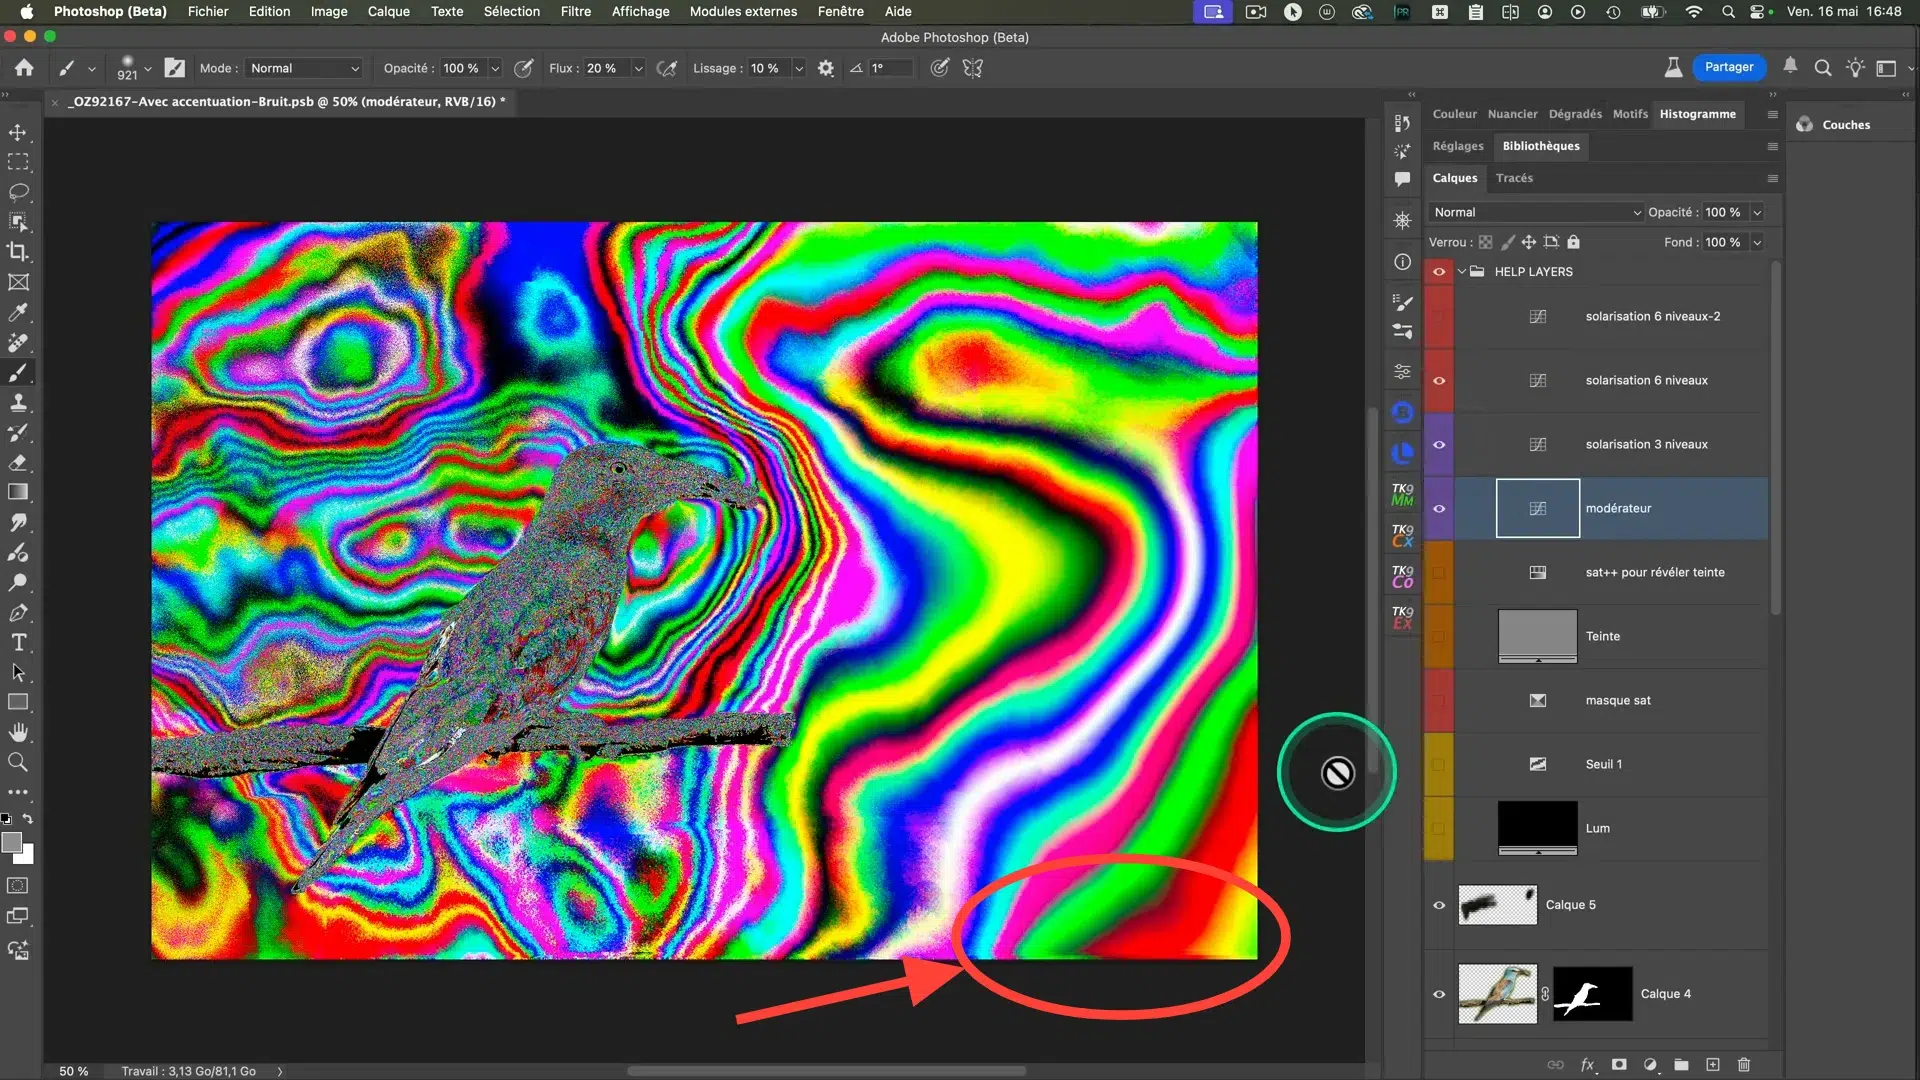Image resolution: width=1920 pixels, height=1080 pixels.
Task: Switch to Réglages tab
Action: point(1458,146)
